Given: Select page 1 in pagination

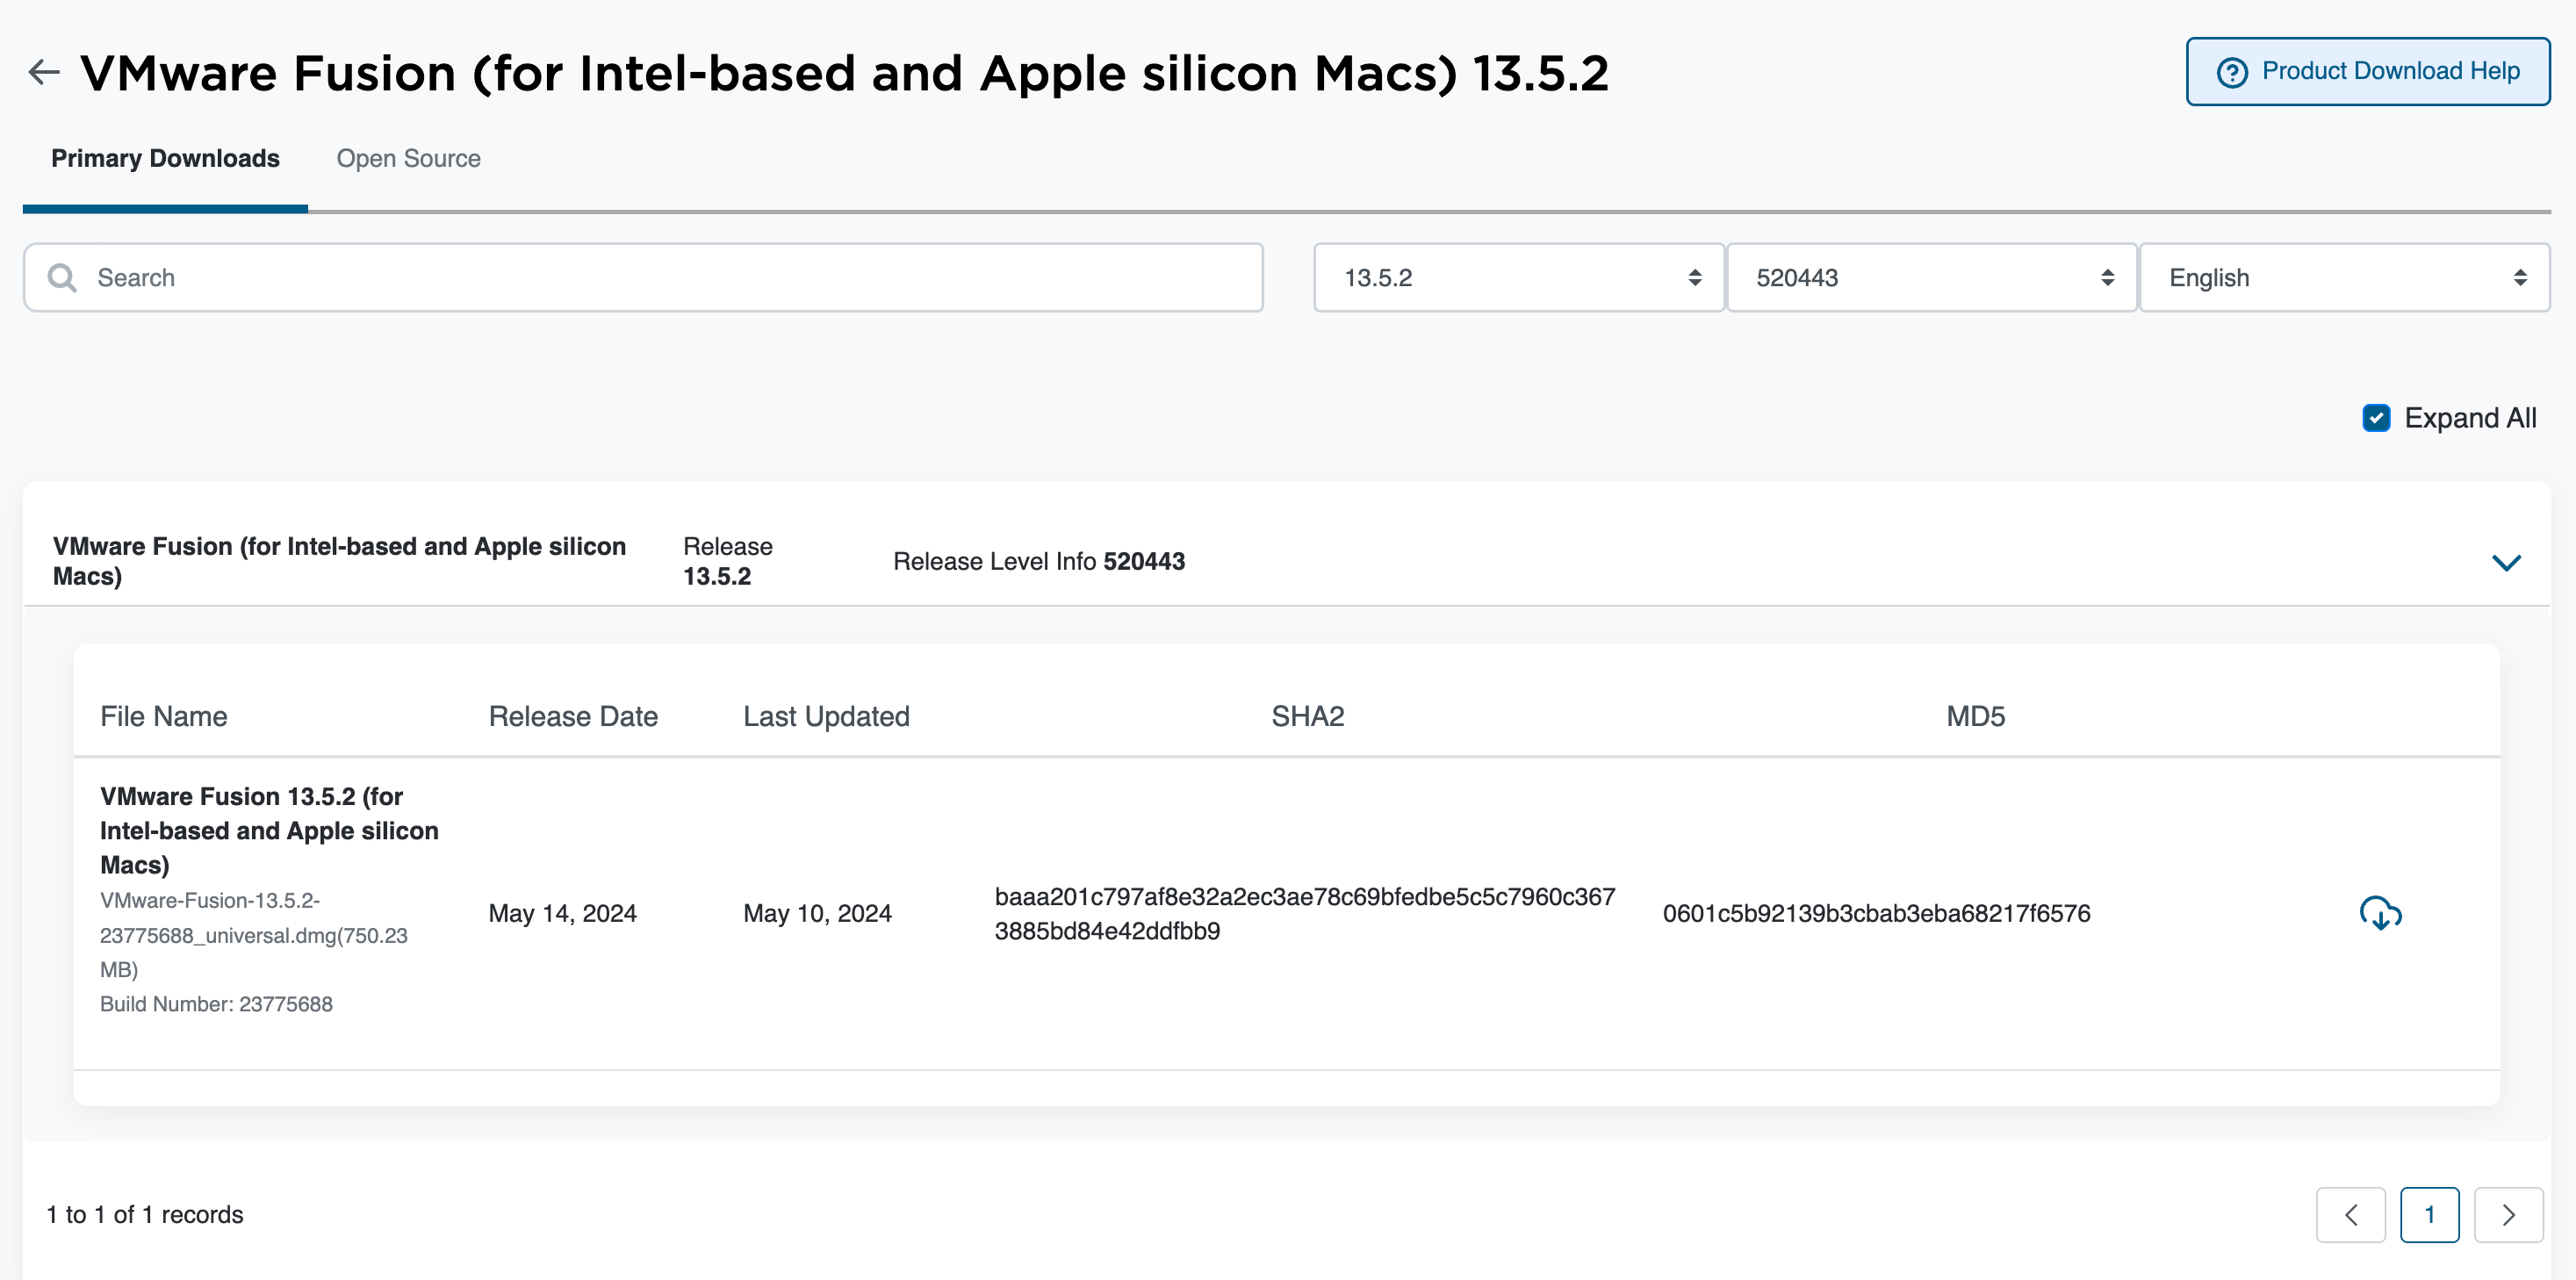Looking at the screenshot, I should pyautogui.click(x=2429, y=1214).
